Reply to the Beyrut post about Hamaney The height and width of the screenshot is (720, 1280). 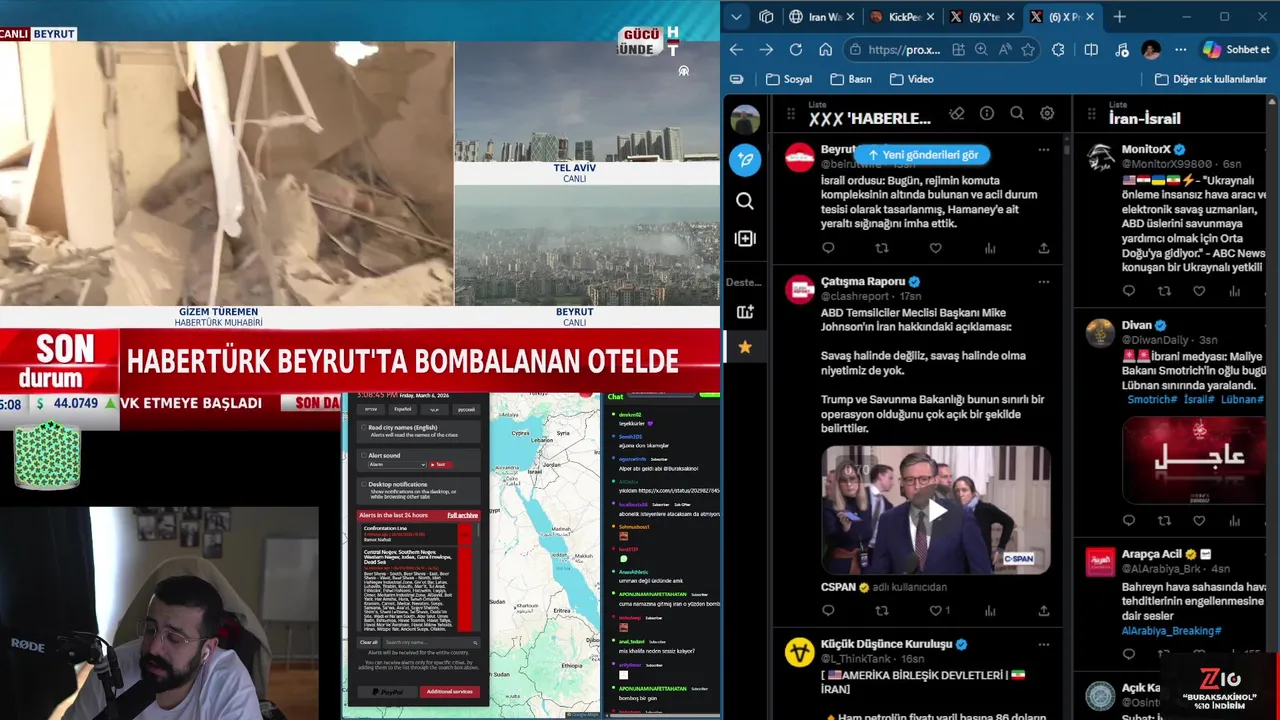point(828,248)
